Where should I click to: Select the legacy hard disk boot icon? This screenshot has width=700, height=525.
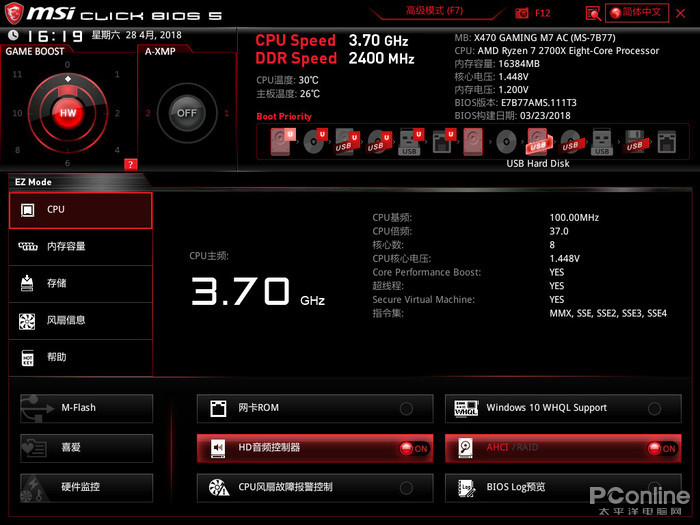coord(473,142)
